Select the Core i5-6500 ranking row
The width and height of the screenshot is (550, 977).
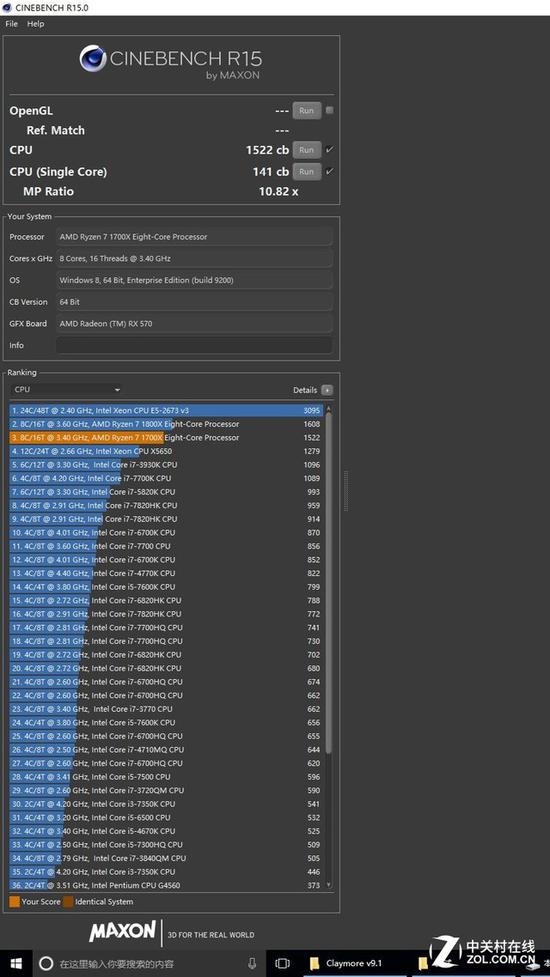click(166, 817)
